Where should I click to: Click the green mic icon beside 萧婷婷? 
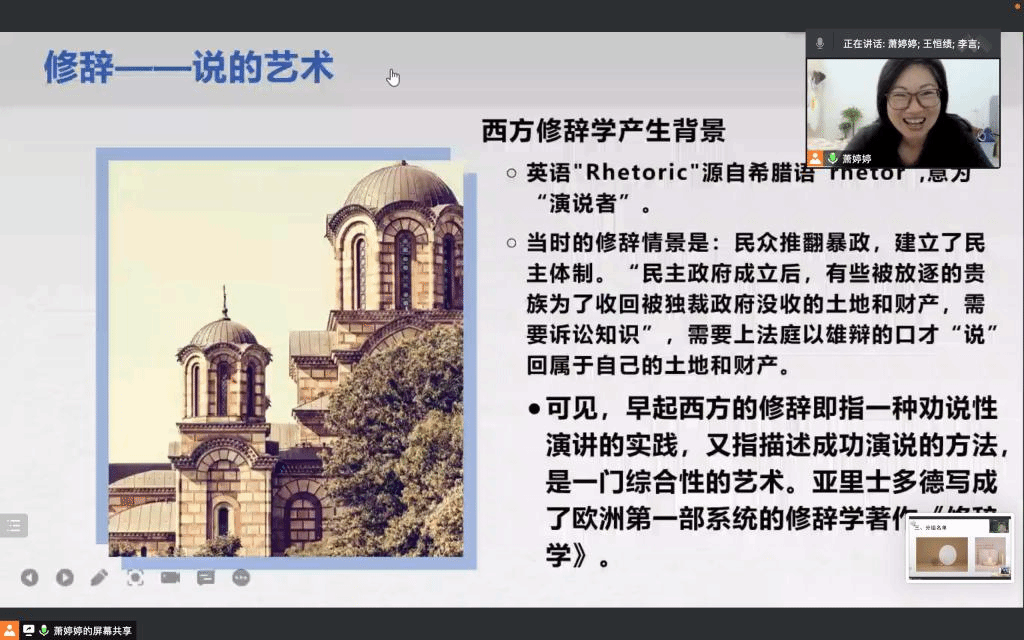[832, 159]
